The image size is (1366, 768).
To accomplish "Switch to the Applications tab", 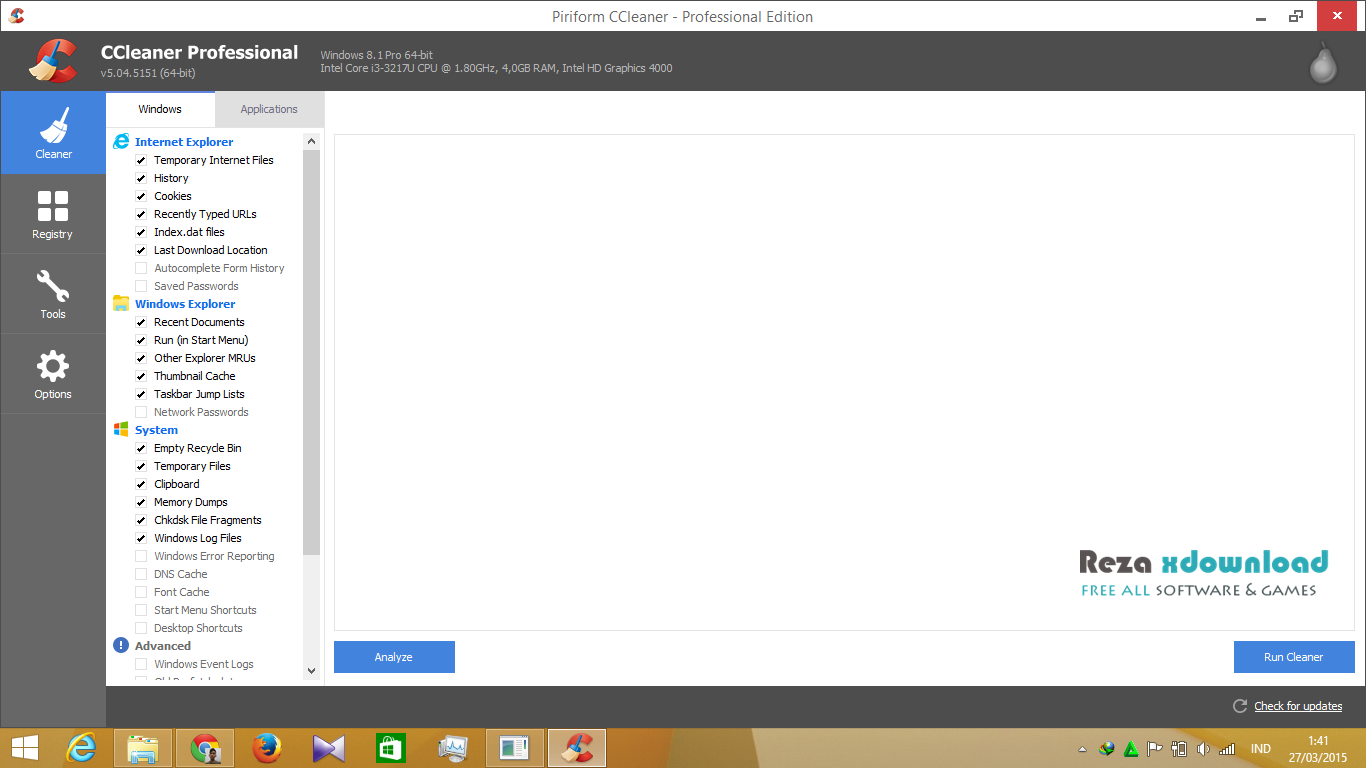I will [x=269, y=109].
